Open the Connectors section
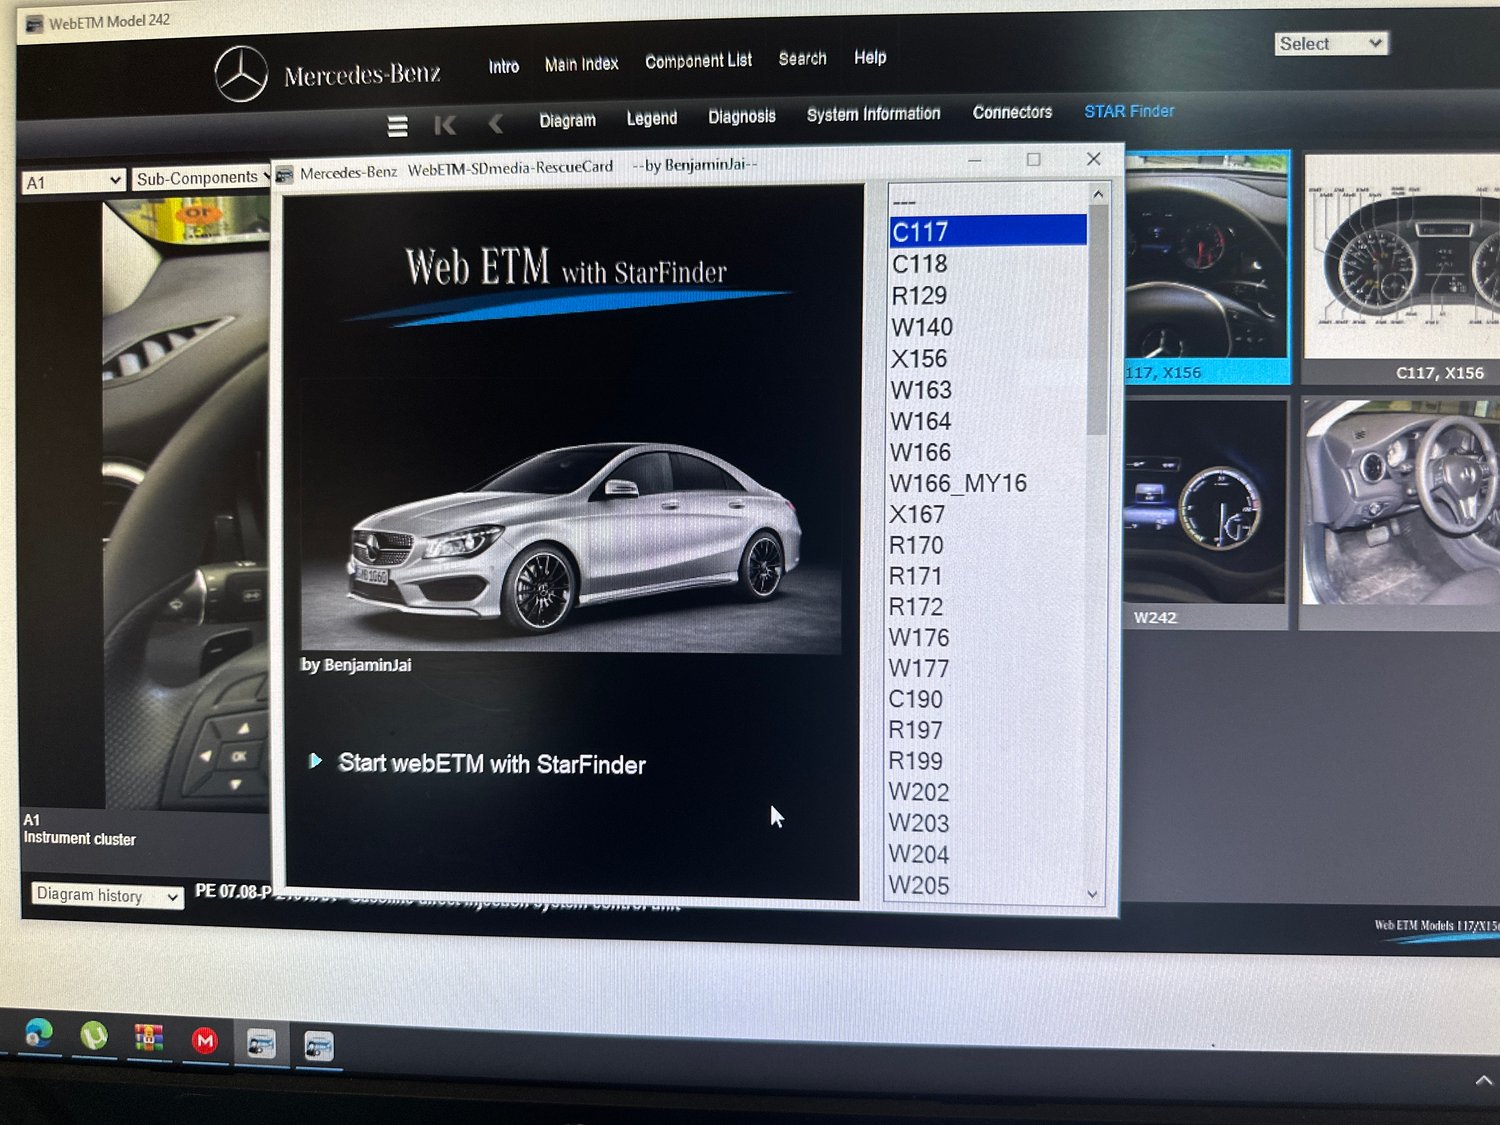This screenshot has height=1125, width=1500. click(1012, 112)
